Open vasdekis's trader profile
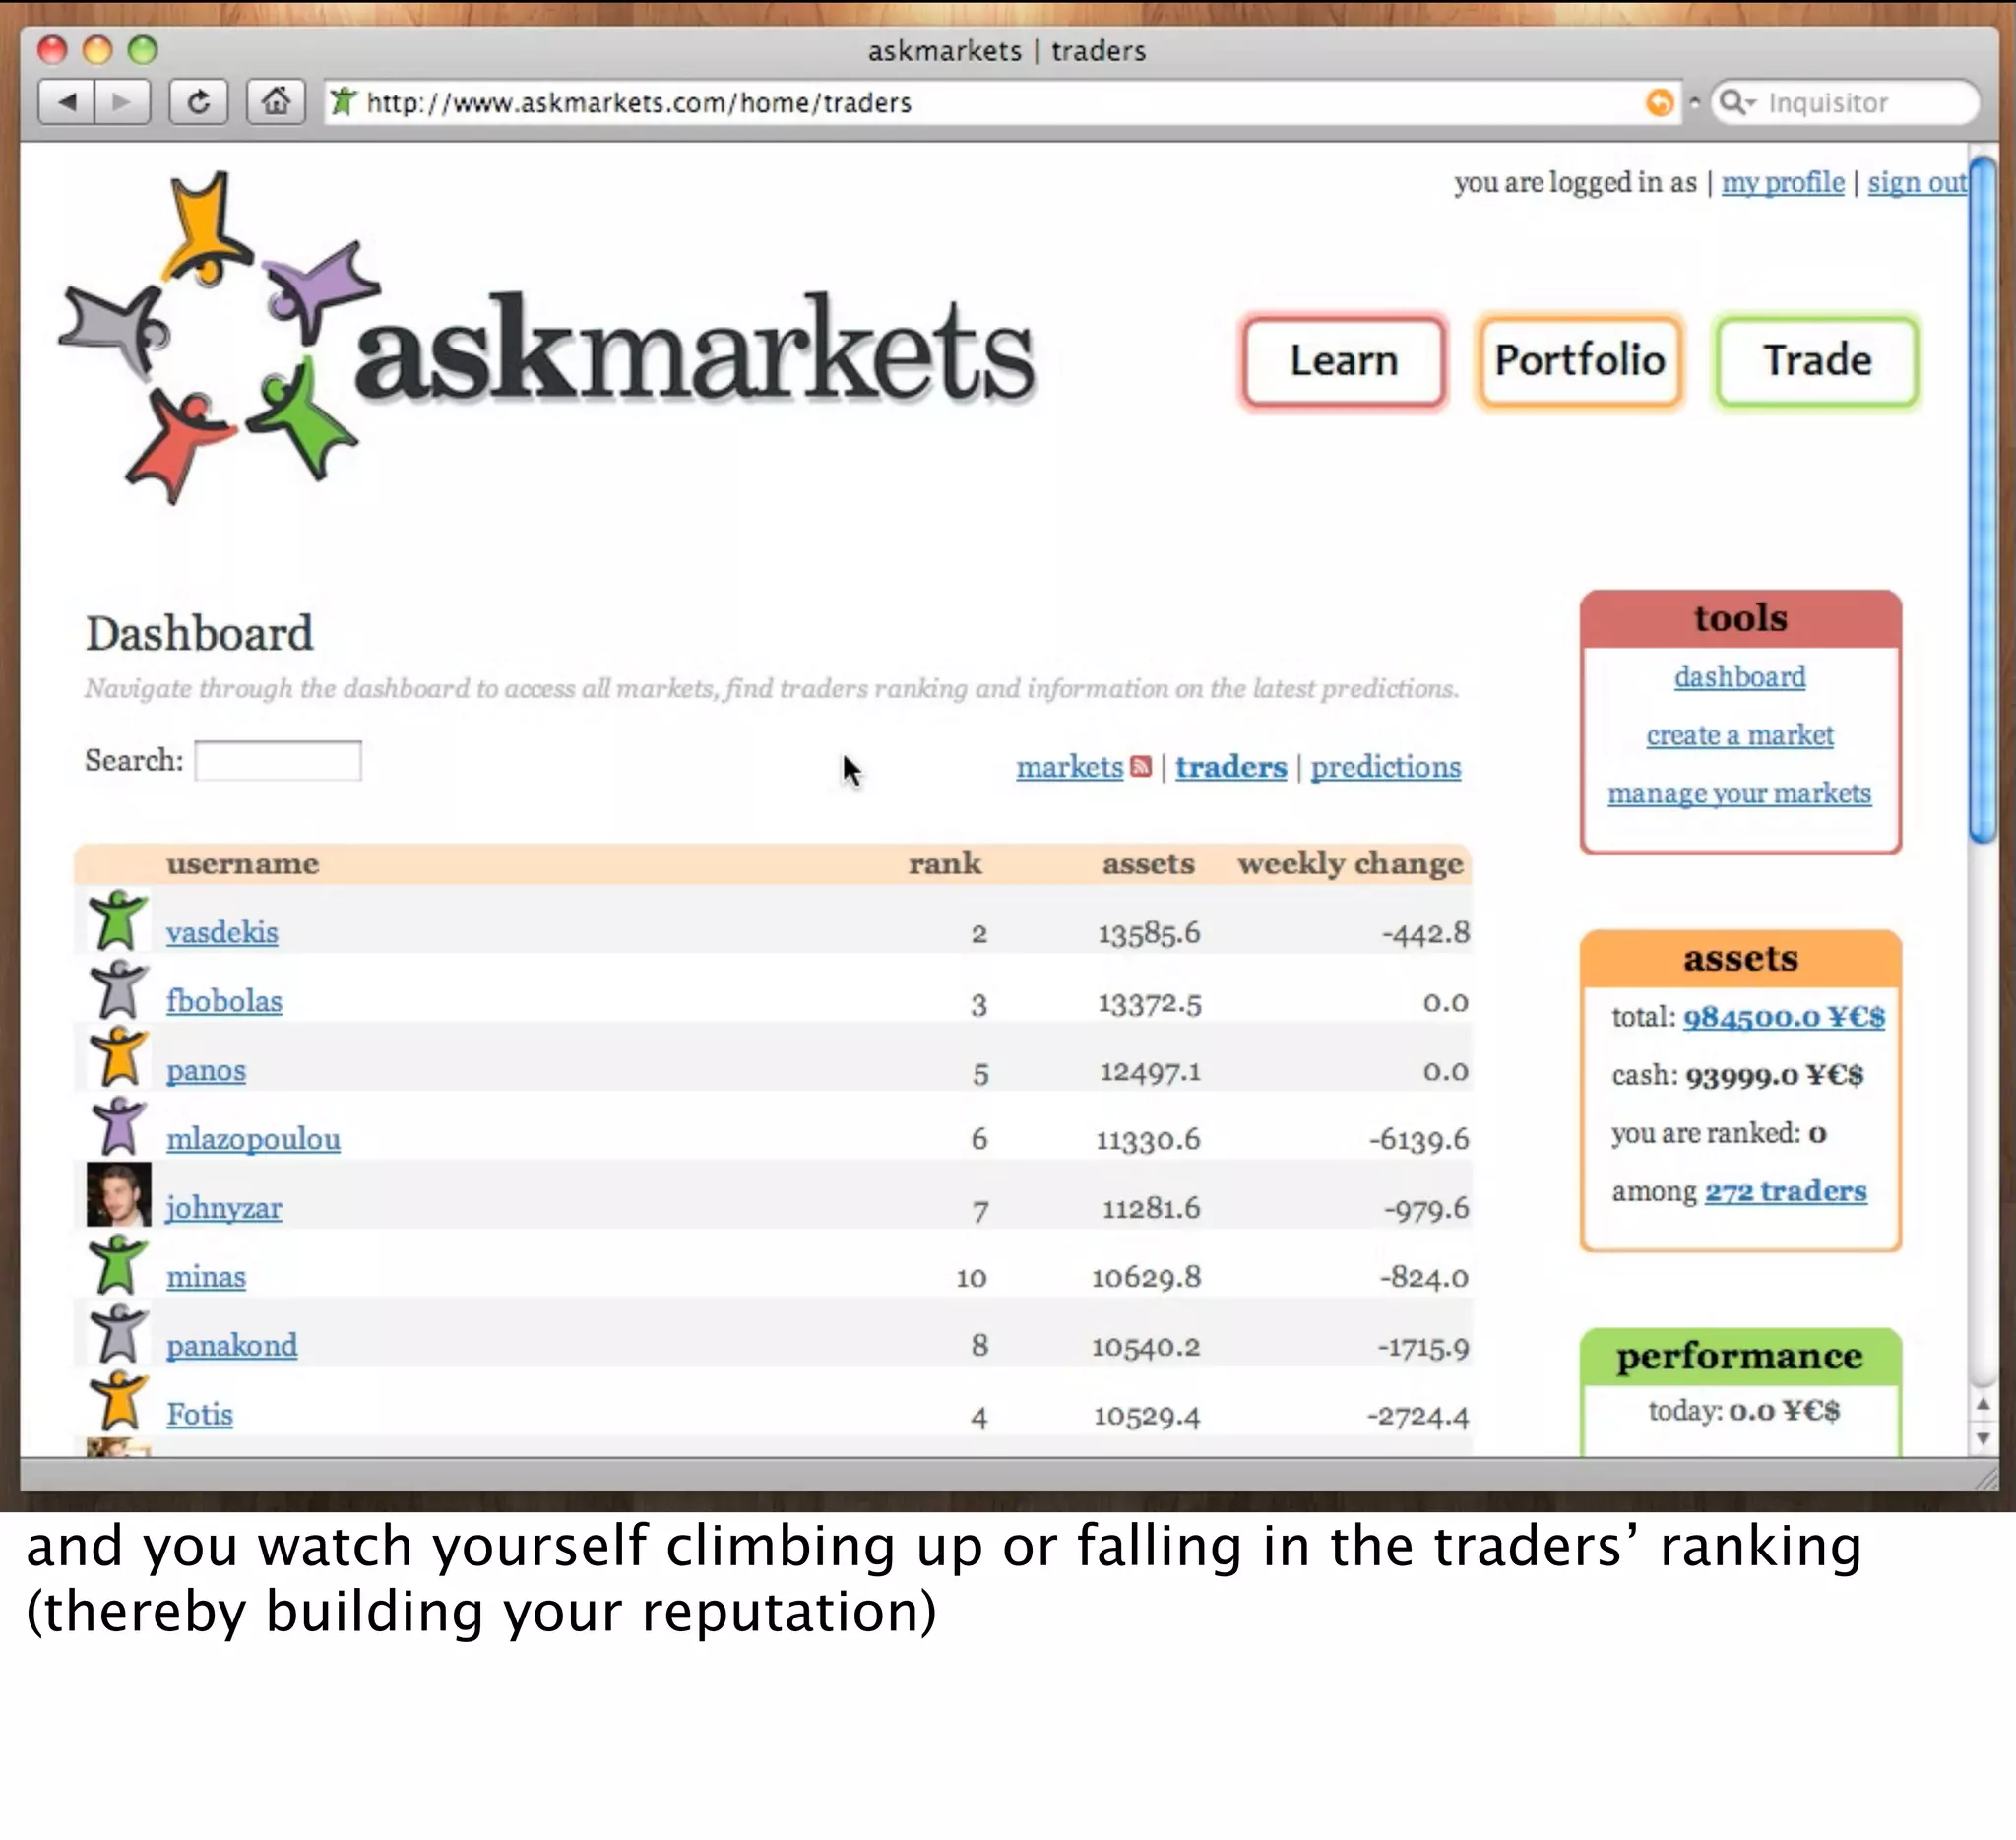 click(222, 932)
